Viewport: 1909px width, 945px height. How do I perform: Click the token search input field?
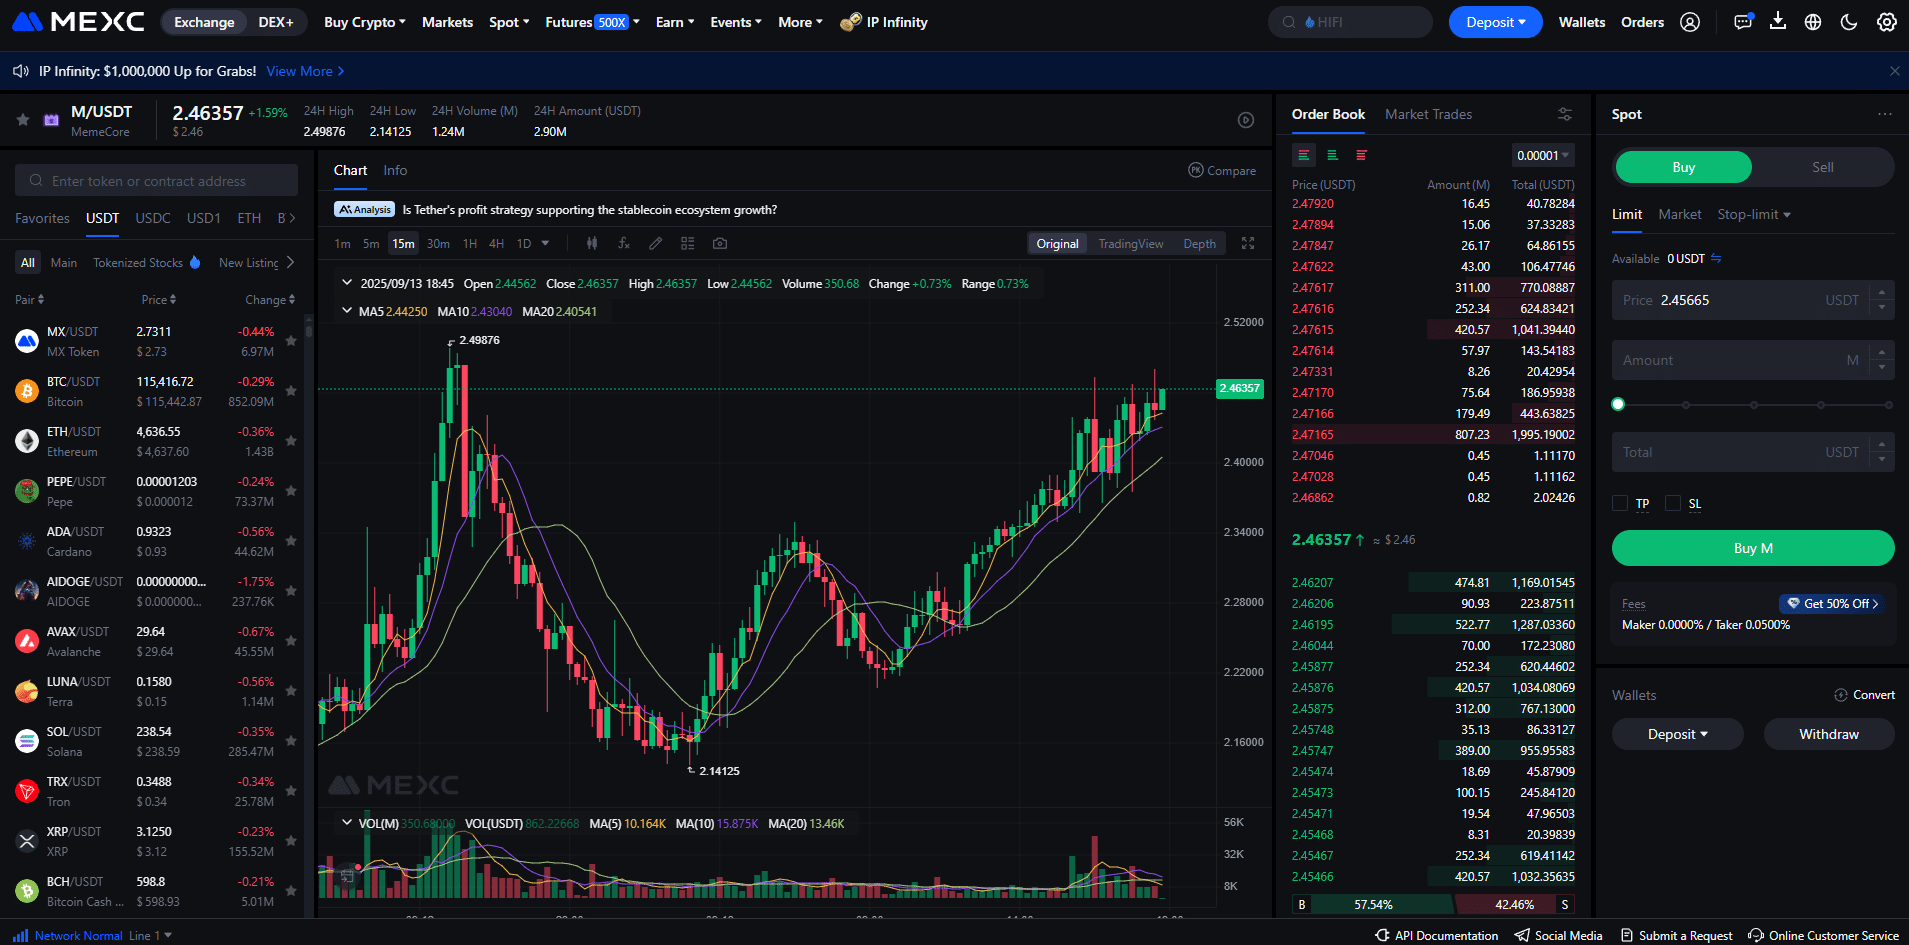coord(156,180)
